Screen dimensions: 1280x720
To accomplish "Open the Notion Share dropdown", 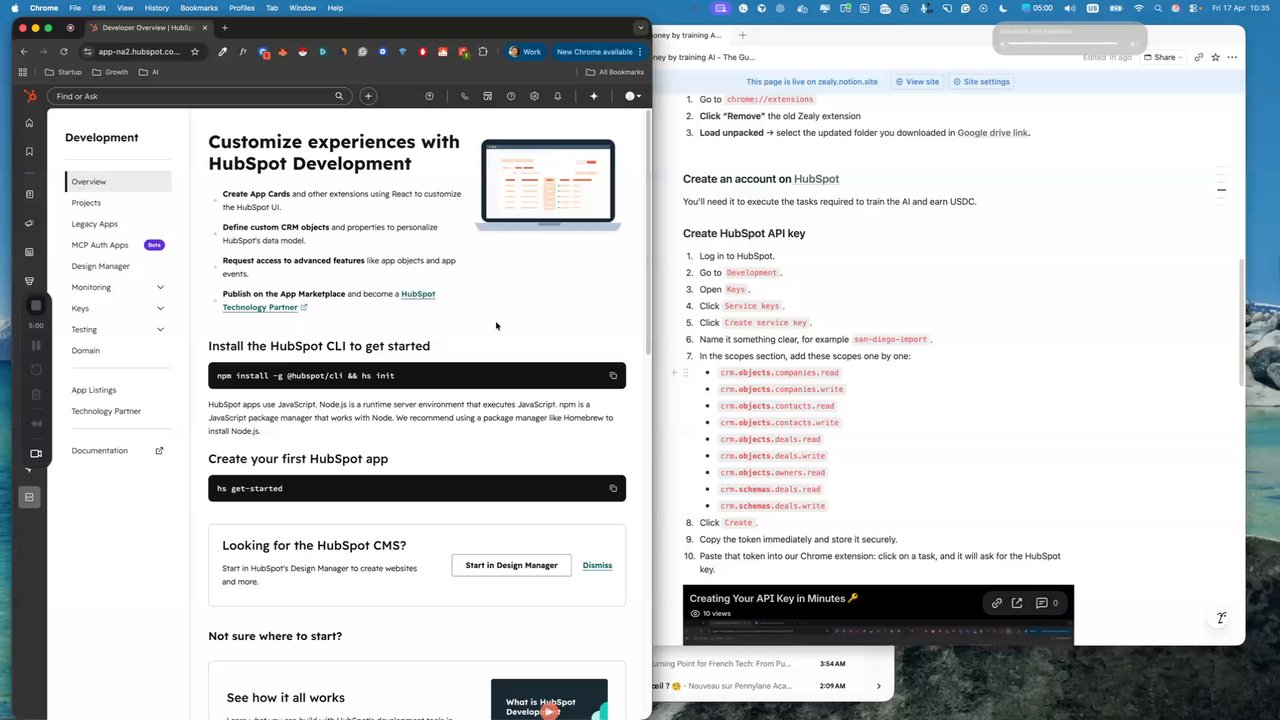I will pos(1165,57).
